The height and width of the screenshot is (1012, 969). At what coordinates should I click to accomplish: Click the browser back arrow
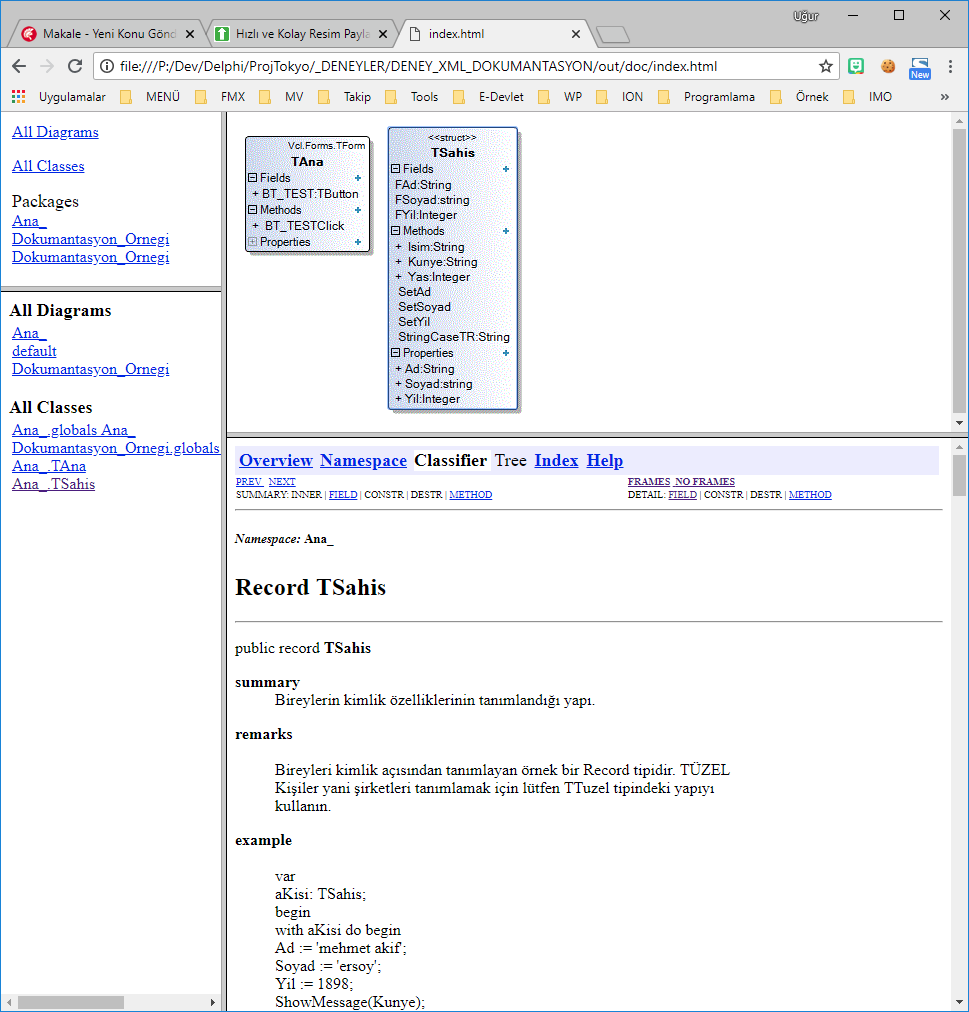(19, 66)
